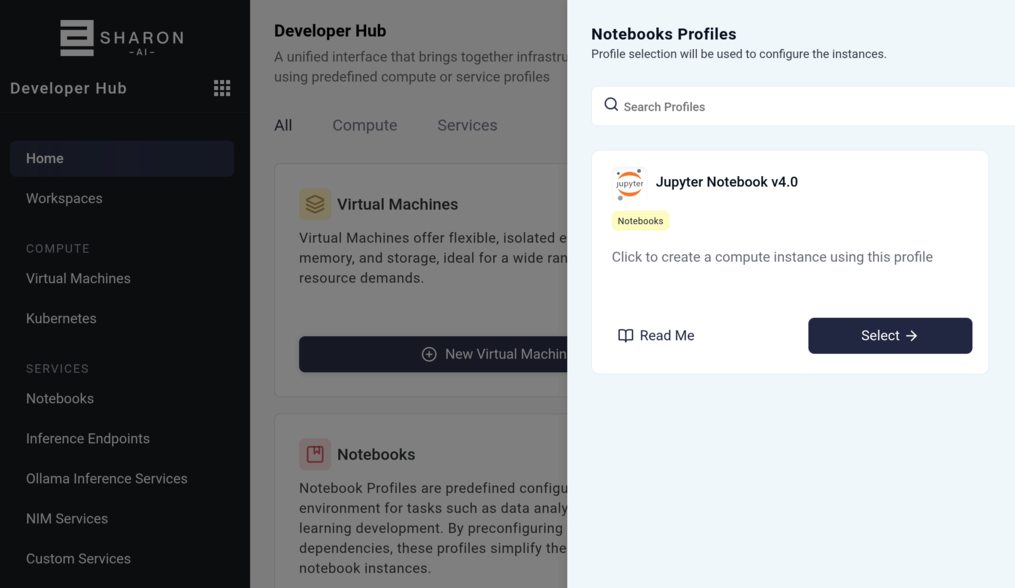This screenshot has height=588, width=1015.
Task: Click the Read Me book icon
Action: 625,335
